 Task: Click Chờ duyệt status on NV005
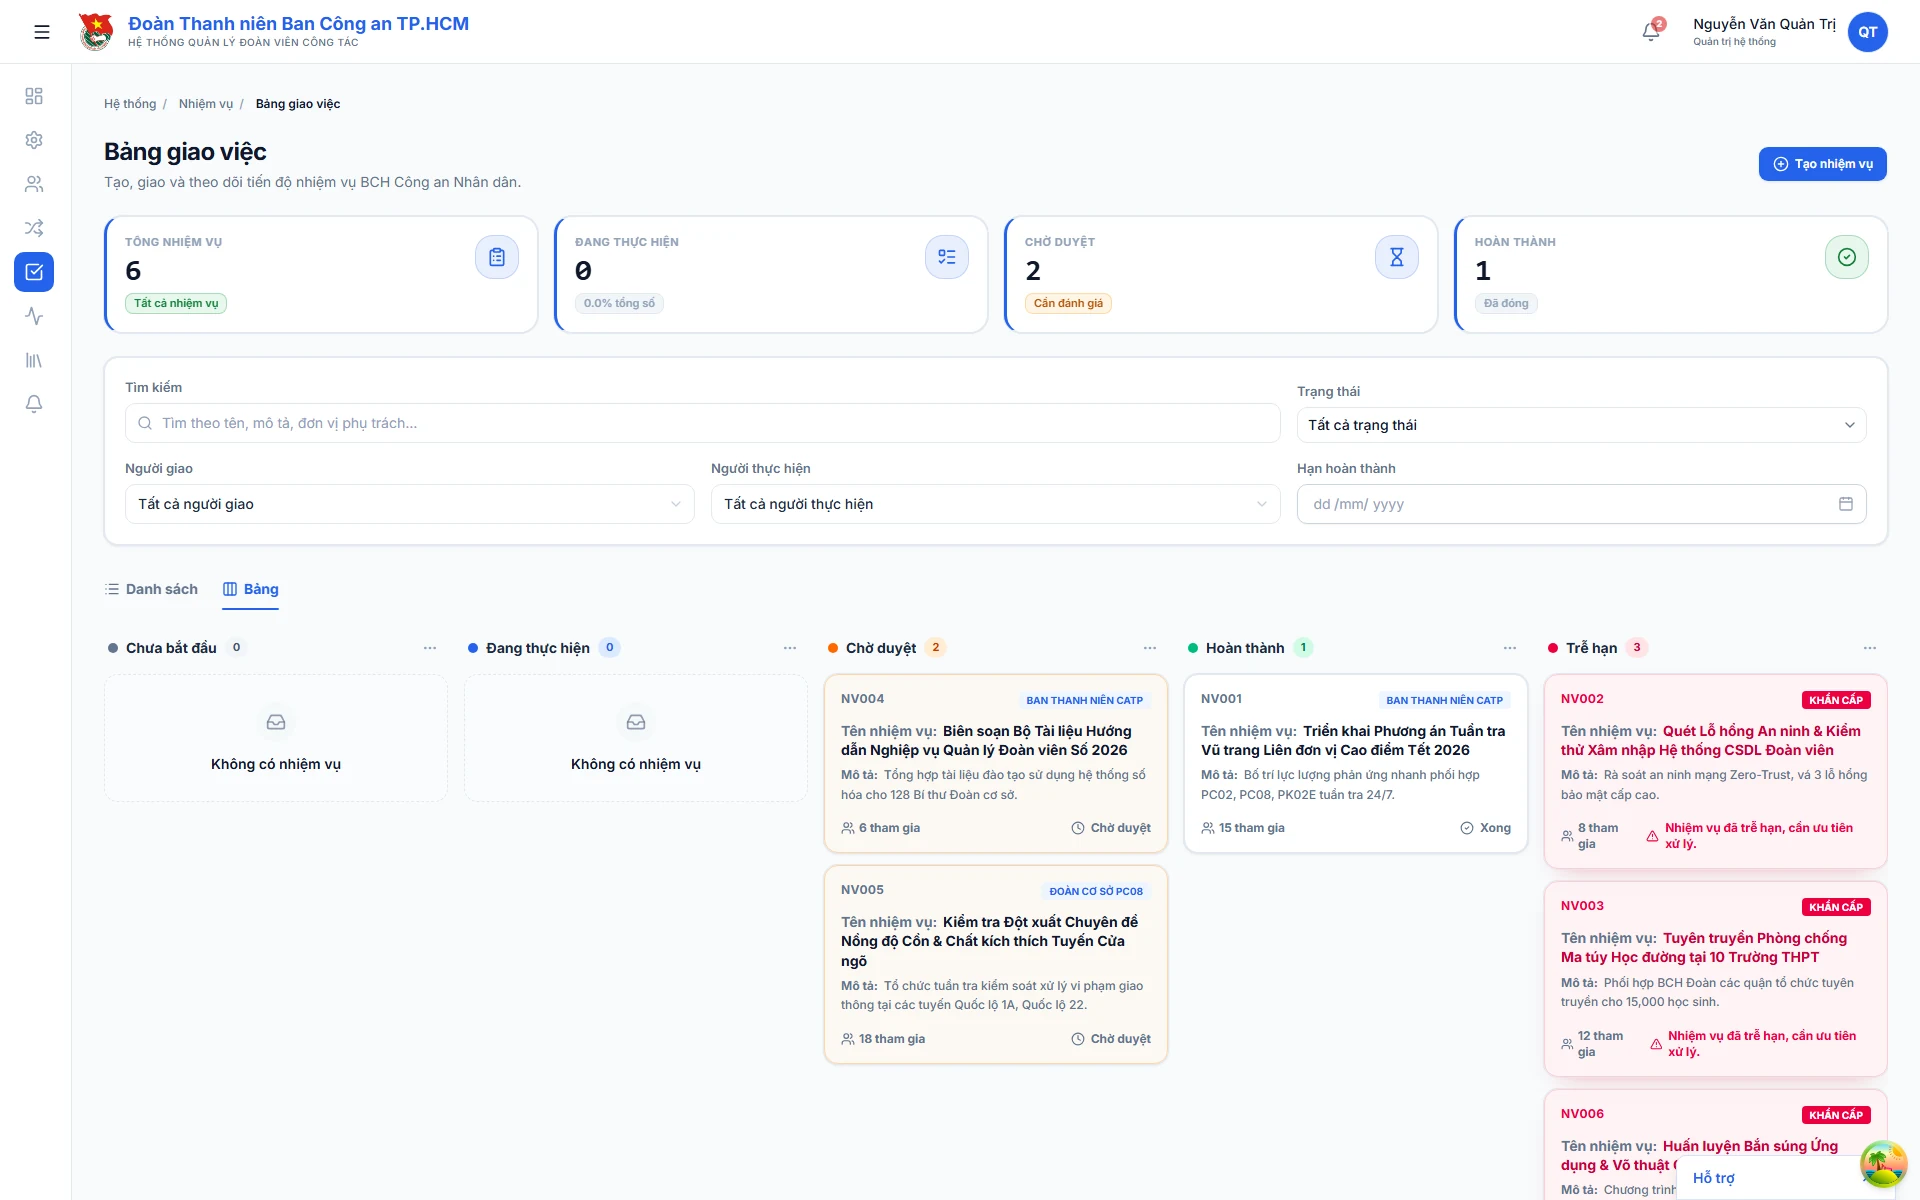tap(1110, 1039)
